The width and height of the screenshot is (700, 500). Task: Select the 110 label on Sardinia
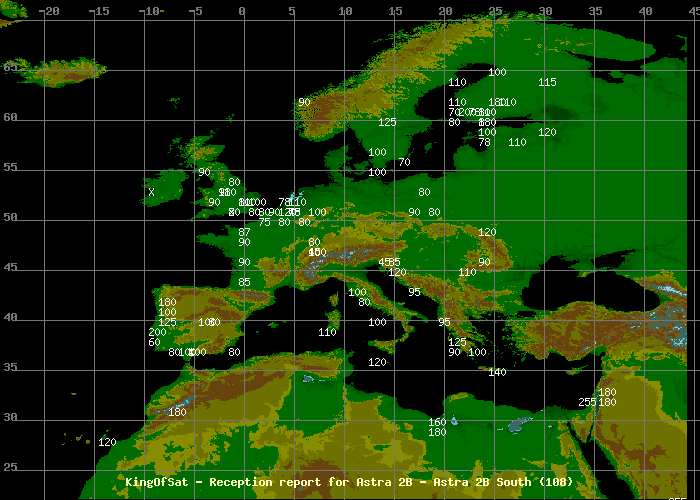point(327,332)
